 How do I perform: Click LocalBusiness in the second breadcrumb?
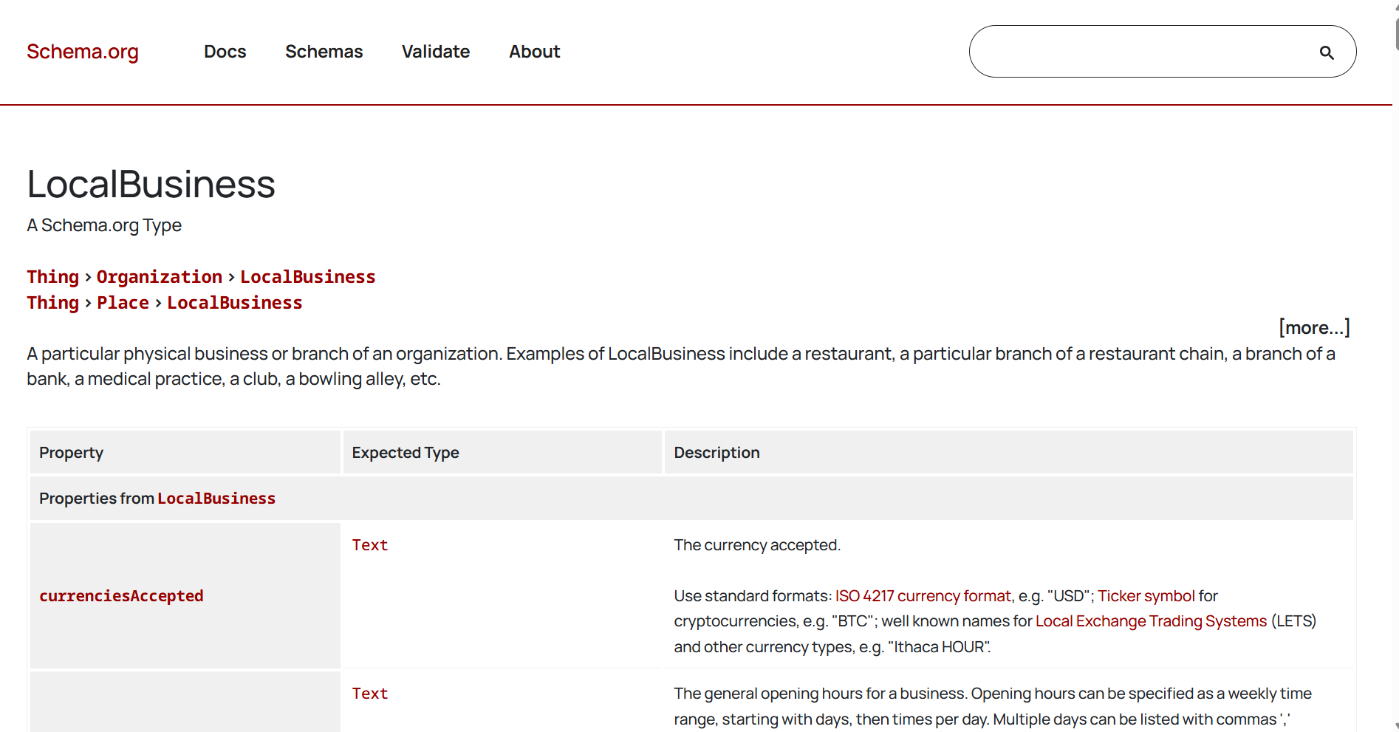point(234,303)
